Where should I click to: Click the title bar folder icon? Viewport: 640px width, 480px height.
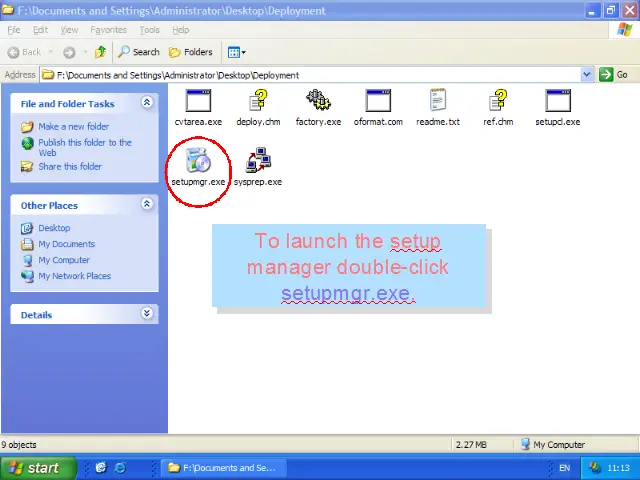click(7, 10)
